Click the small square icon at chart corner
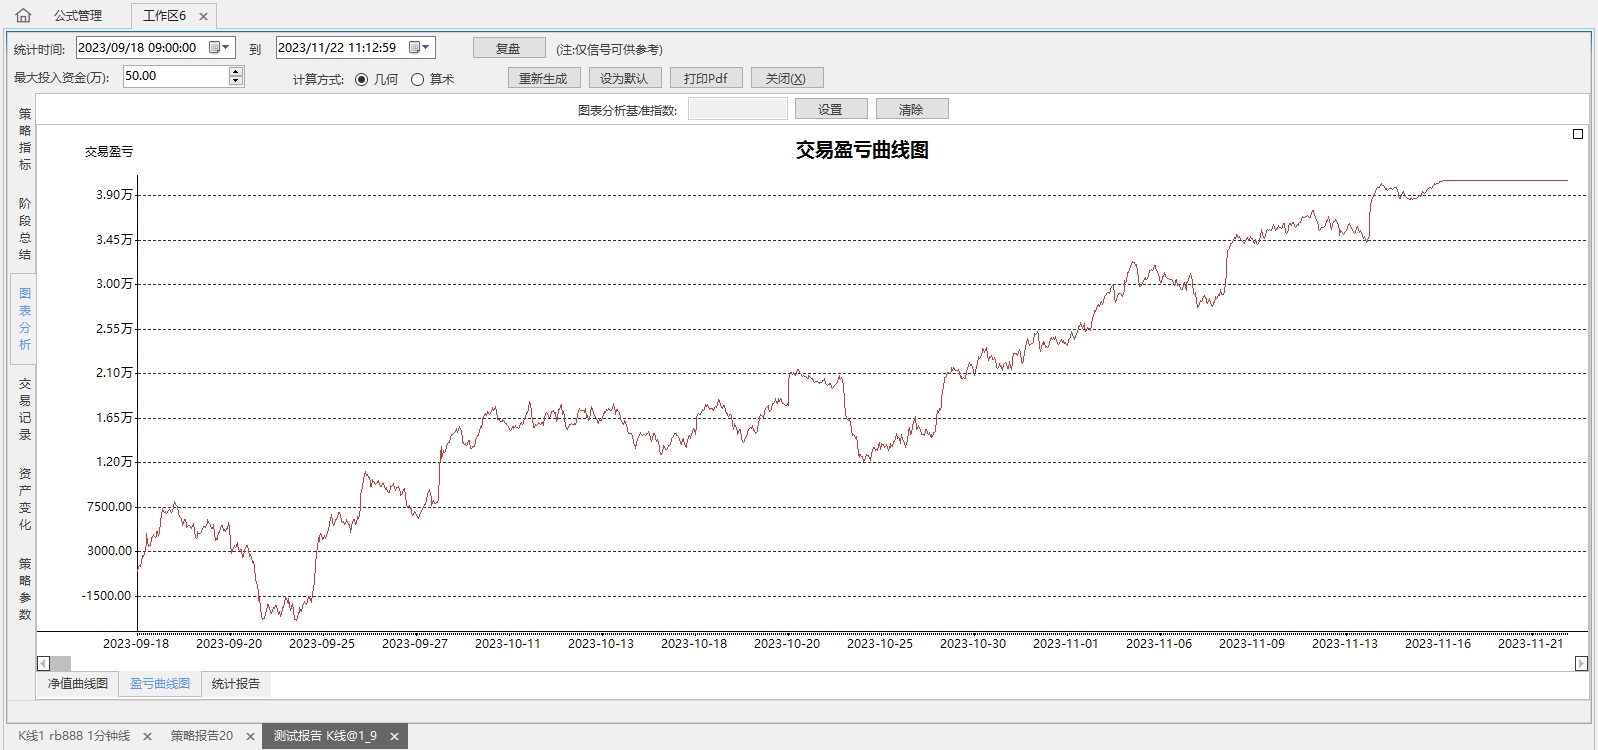This screenshot has height=750, width=1598. pyautogui.click(x=1578, y=134)
